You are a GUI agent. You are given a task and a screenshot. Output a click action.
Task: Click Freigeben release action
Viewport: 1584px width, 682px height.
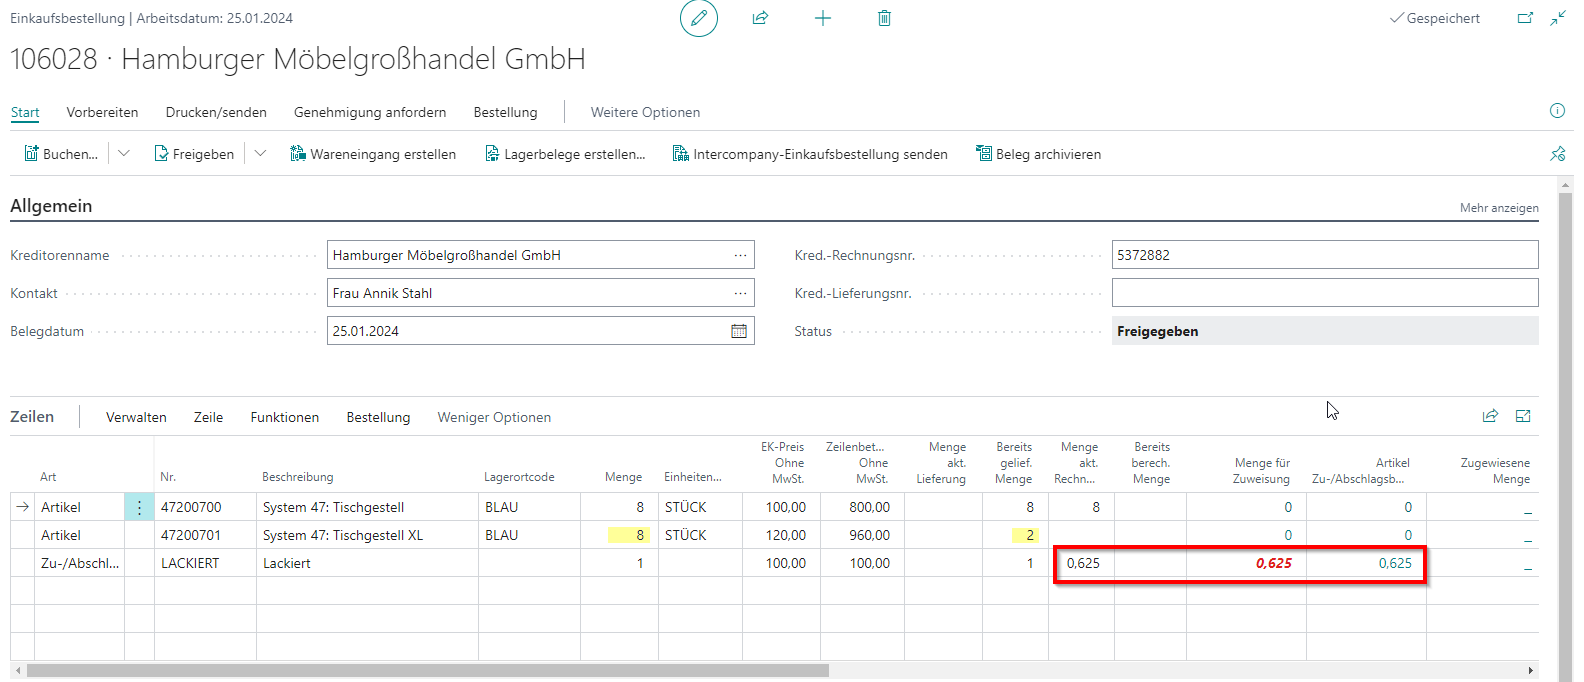click(194, 154)
